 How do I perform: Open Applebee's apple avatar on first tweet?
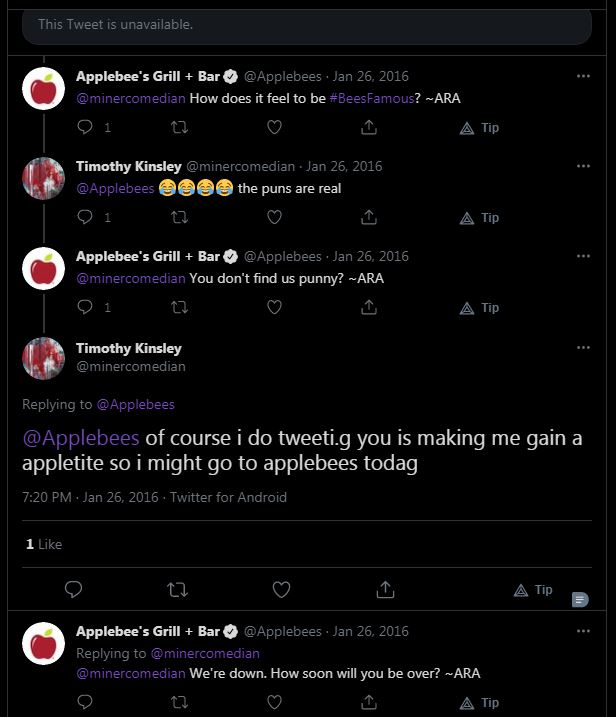pos(43,88)
